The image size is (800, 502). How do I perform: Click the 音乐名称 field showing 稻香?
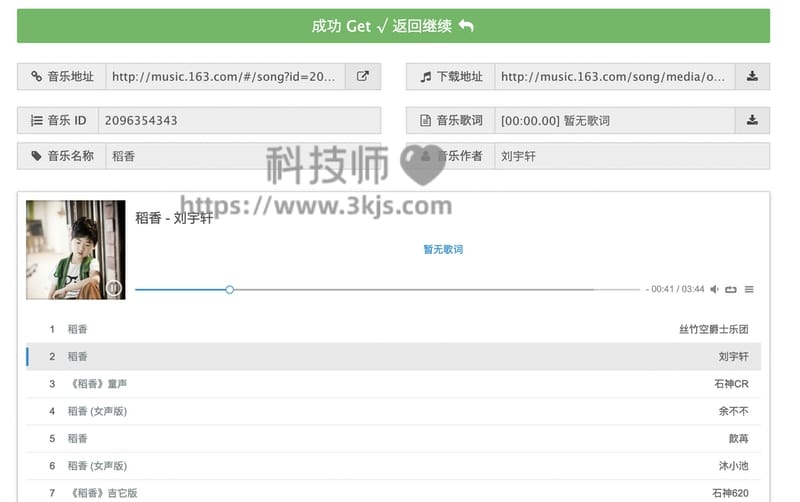(x=243, y=156)
